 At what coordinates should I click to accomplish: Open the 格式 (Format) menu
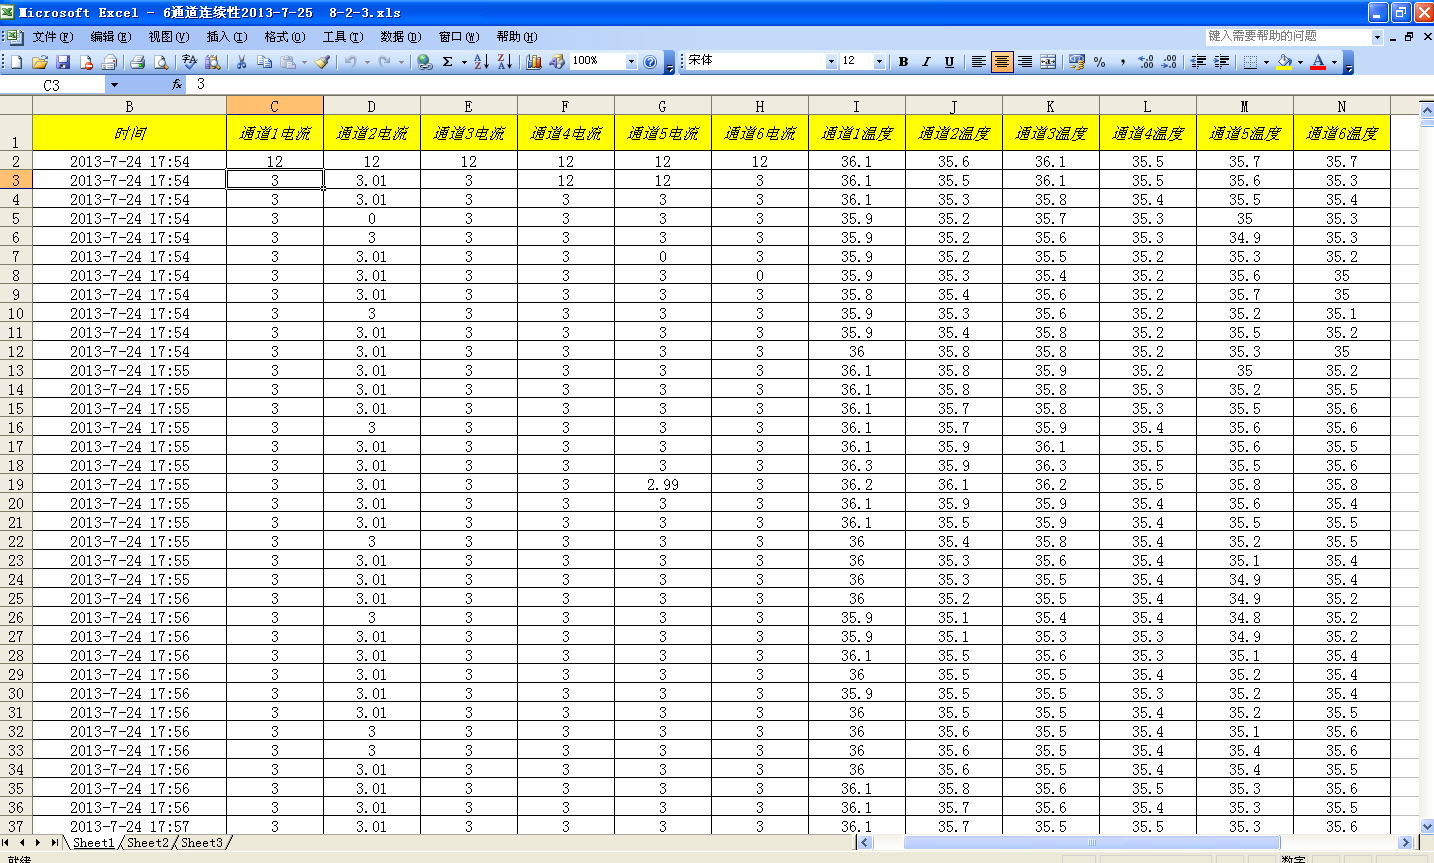click(284, 37)
